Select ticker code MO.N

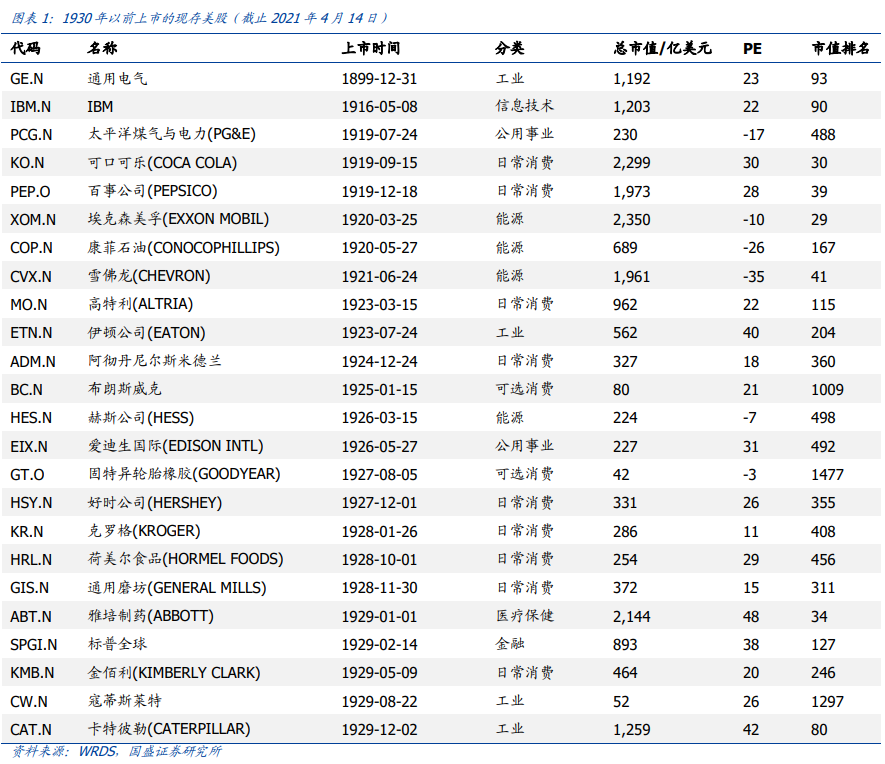[x=29, y=305]
